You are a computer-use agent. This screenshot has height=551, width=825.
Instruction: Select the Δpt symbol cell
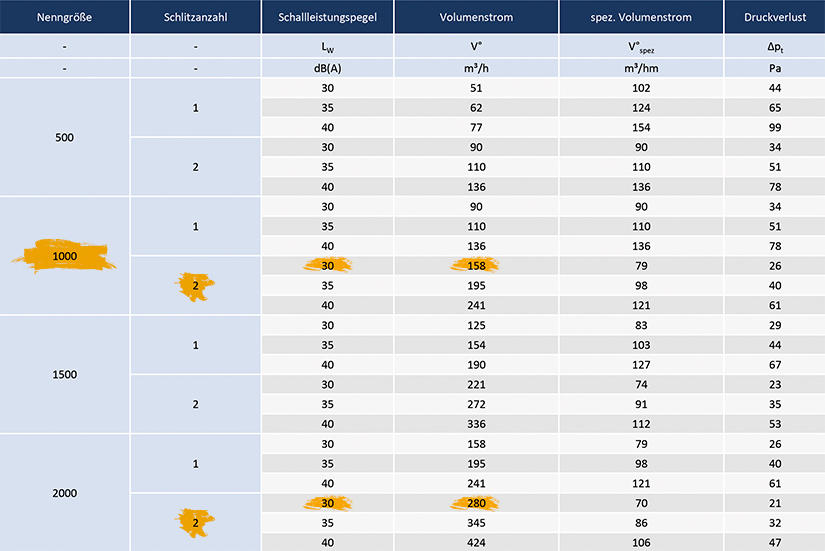(775, 46)
